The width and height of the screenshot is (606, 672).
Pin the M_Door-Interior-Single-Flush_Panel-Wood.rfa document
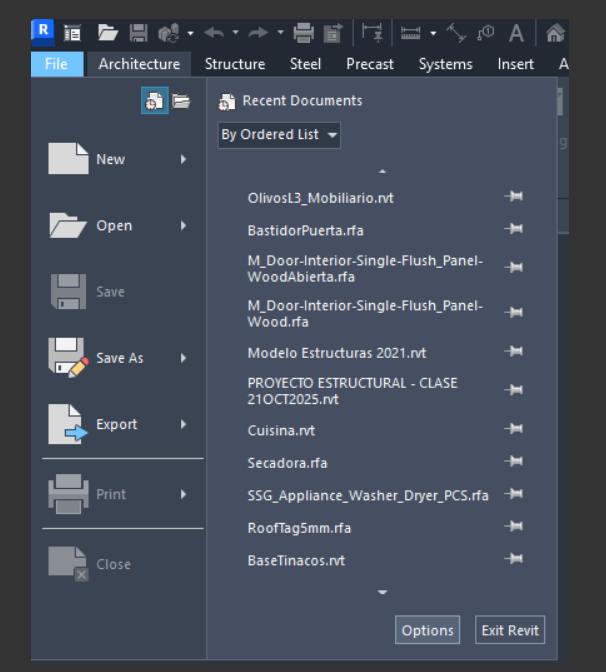(514, 312)
